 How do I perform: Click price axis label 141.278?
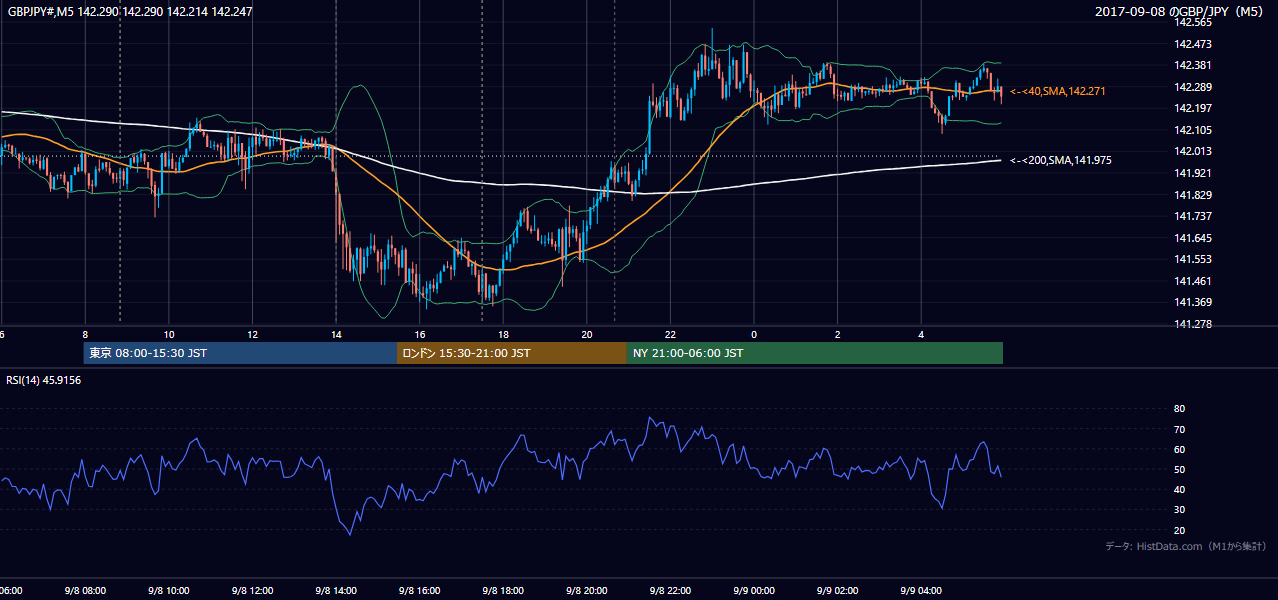point(1194,324)
